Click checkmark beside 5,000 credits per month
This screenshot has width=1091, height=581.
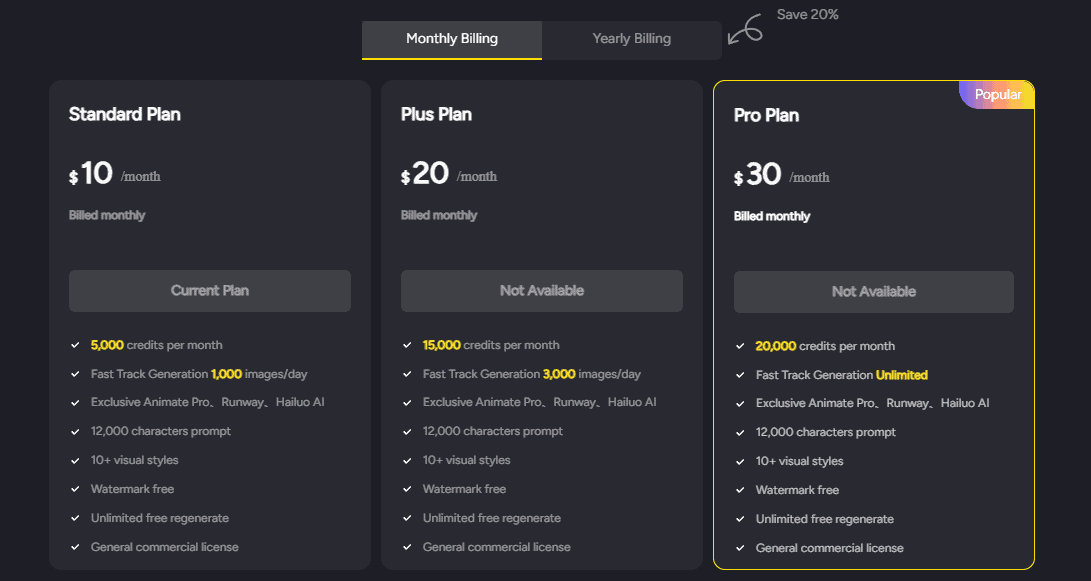pos(75,345)
